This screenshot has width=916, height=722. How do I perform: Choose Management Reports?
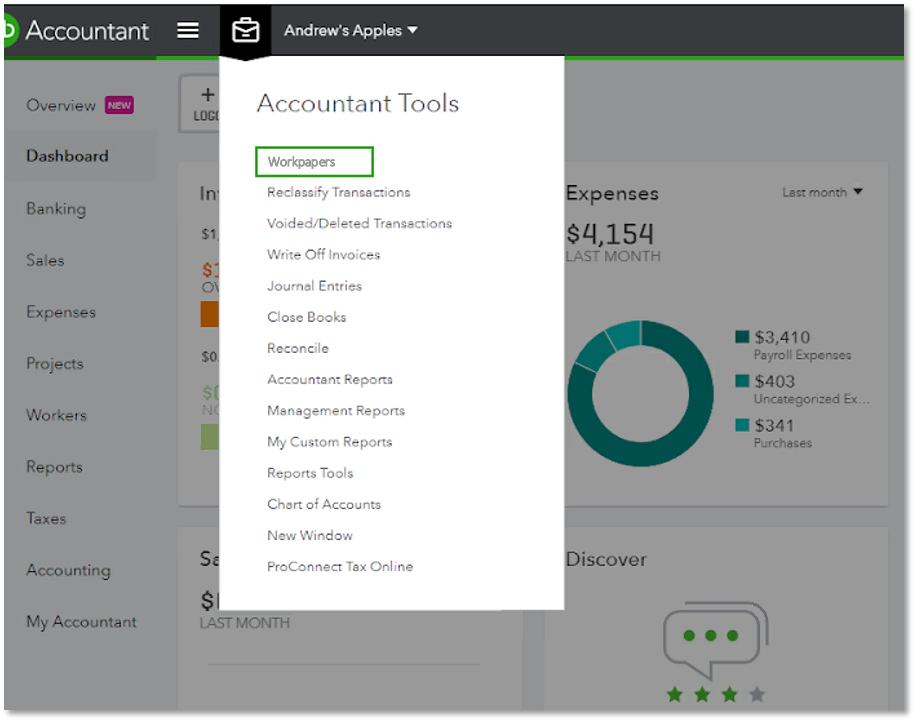(x=336, y=411)
